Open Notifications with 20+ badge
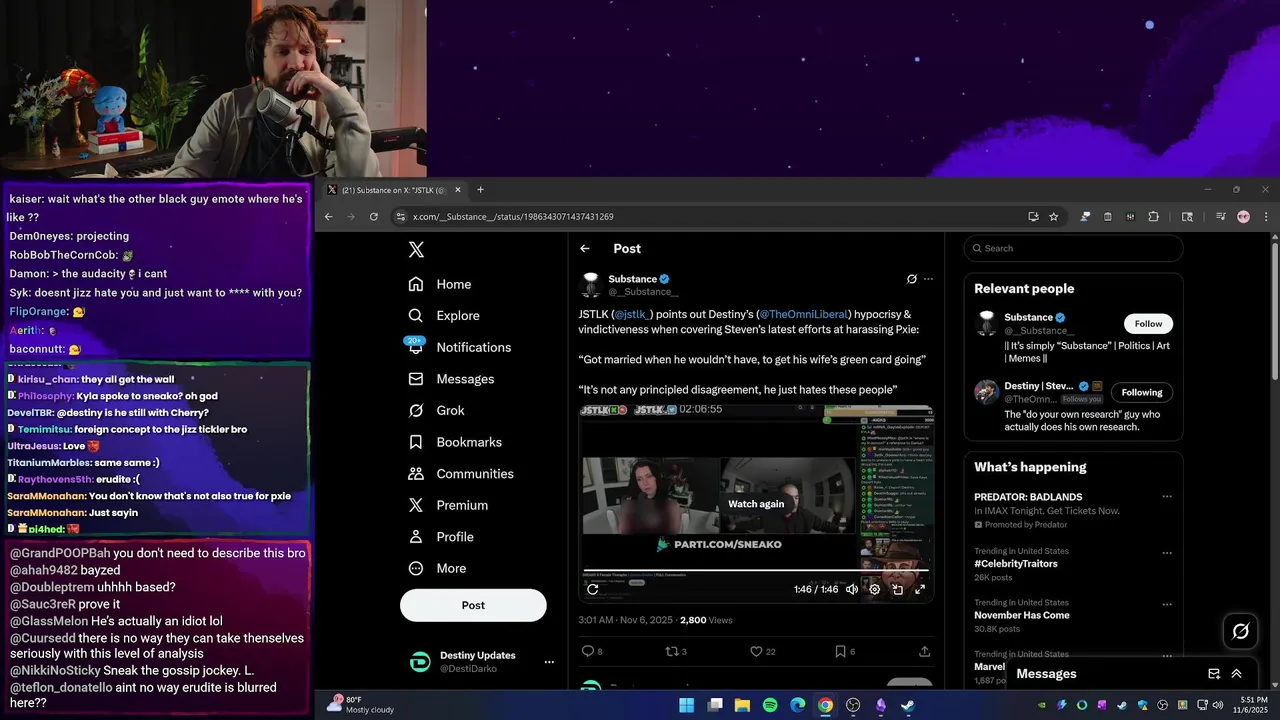Viewport: 1280px width, 720px height. 460,347
